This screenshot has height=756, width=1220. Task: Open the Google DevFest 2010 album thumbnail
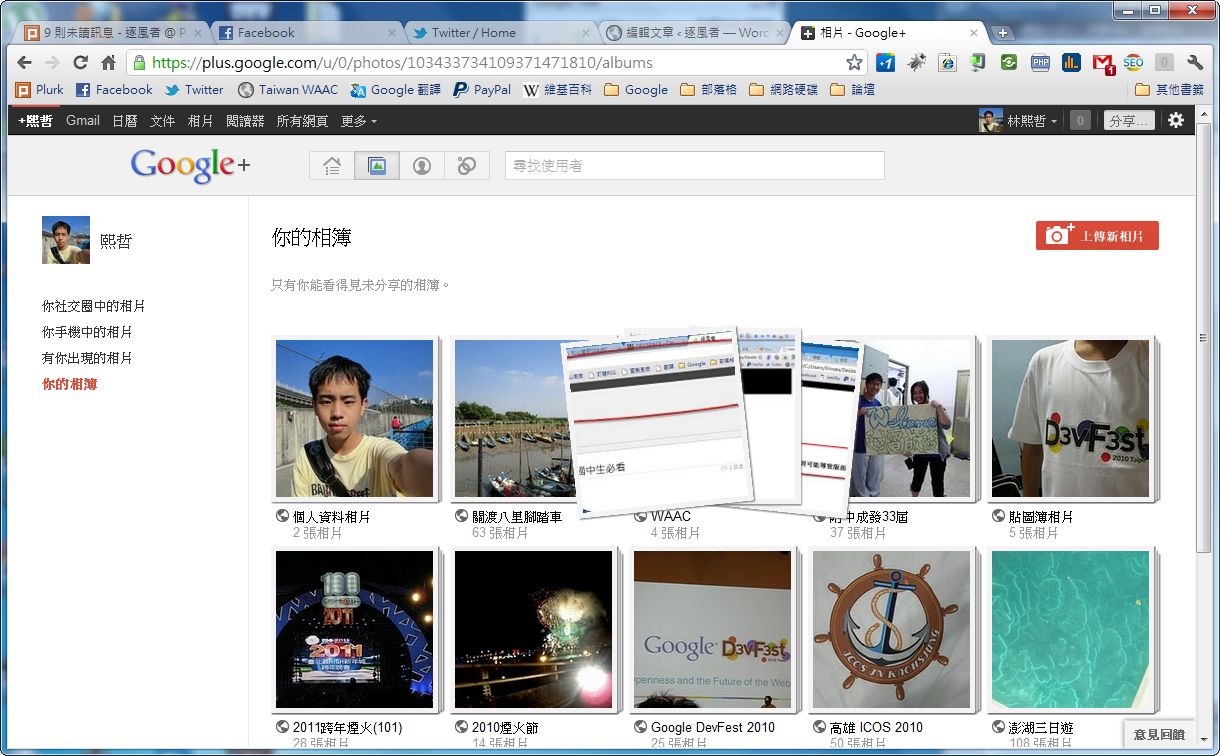tap(713, 630)
